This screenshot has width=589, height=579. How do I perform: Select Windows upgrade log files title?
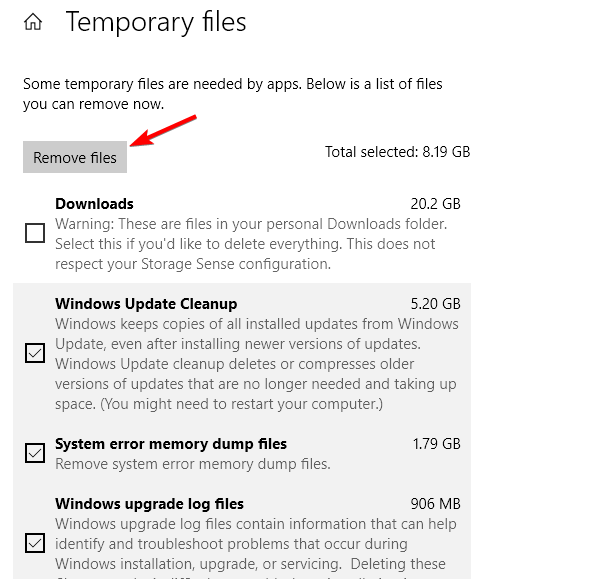click(150, 504)
